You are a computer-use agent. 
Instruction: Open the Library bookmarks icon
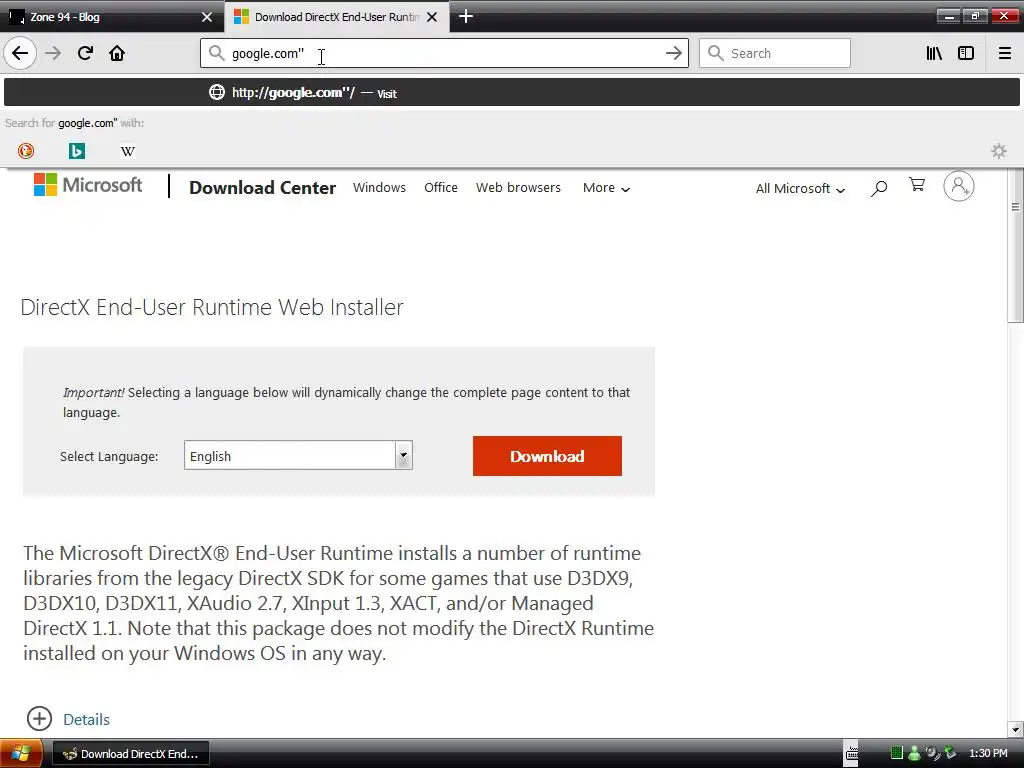pyautogui.click(x=934, y=53)
